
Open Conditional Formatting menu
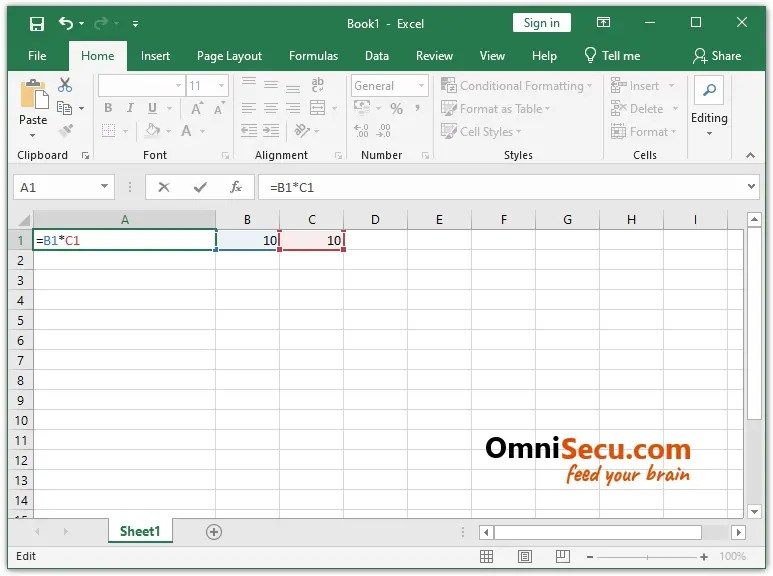point(516,86)
